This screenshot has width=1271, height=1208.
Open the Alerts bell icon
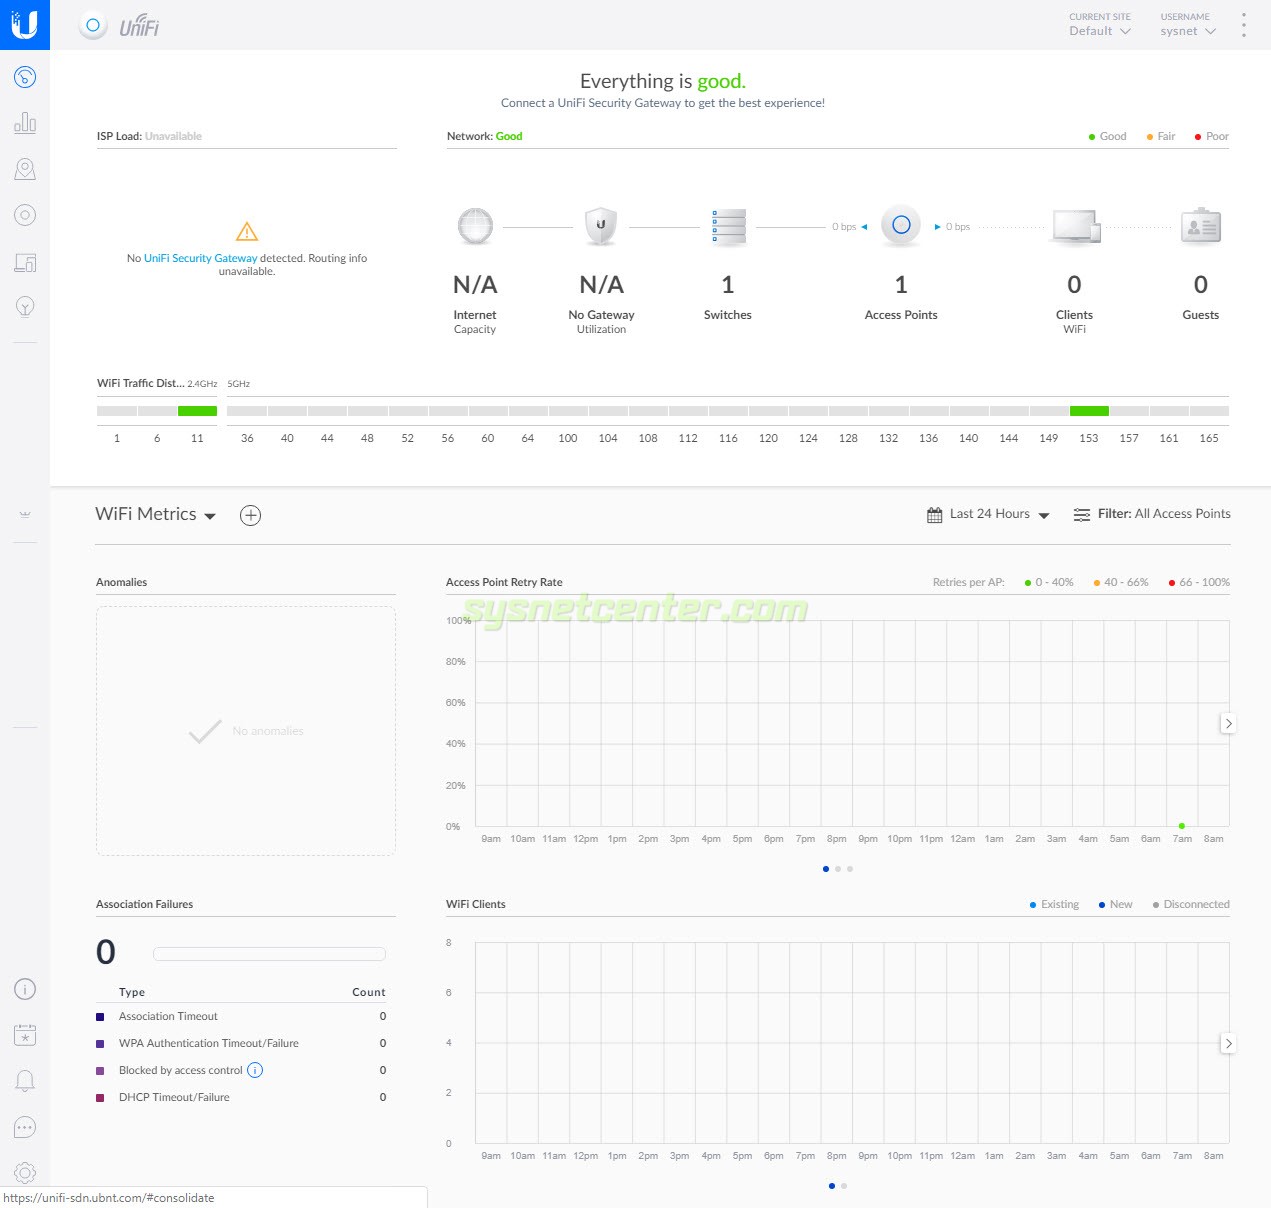25,1081
